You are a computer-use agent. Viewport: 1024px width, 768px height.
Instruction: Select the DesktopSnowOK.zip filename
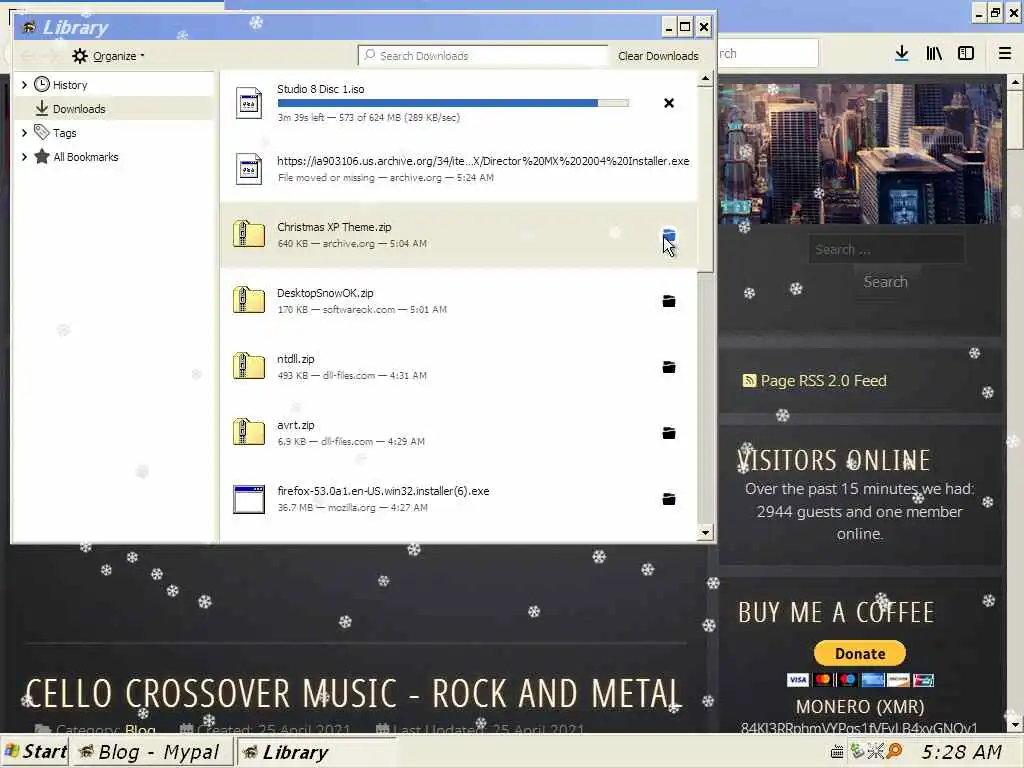coord(325,293)
